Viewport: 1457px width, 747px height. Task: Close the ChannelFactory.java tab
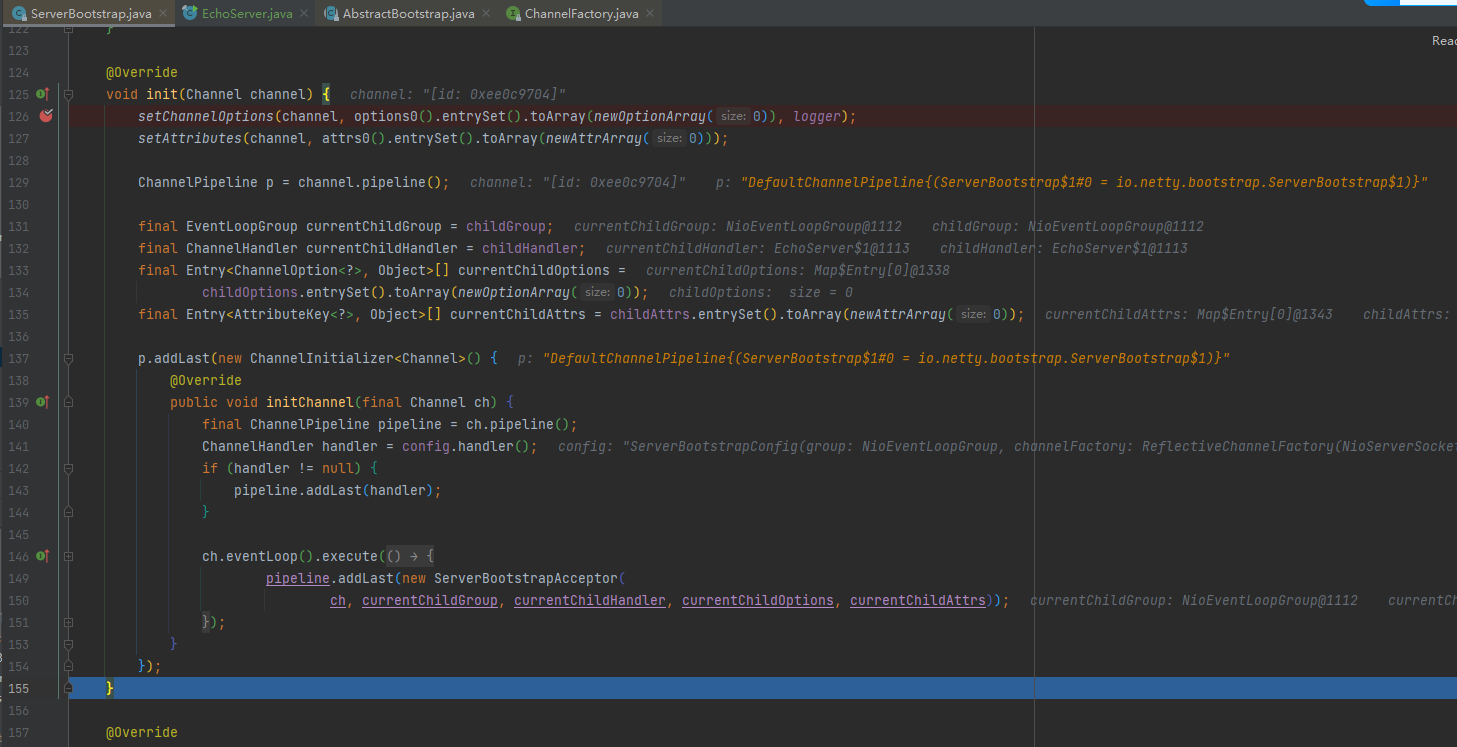(x=649, y=14)
